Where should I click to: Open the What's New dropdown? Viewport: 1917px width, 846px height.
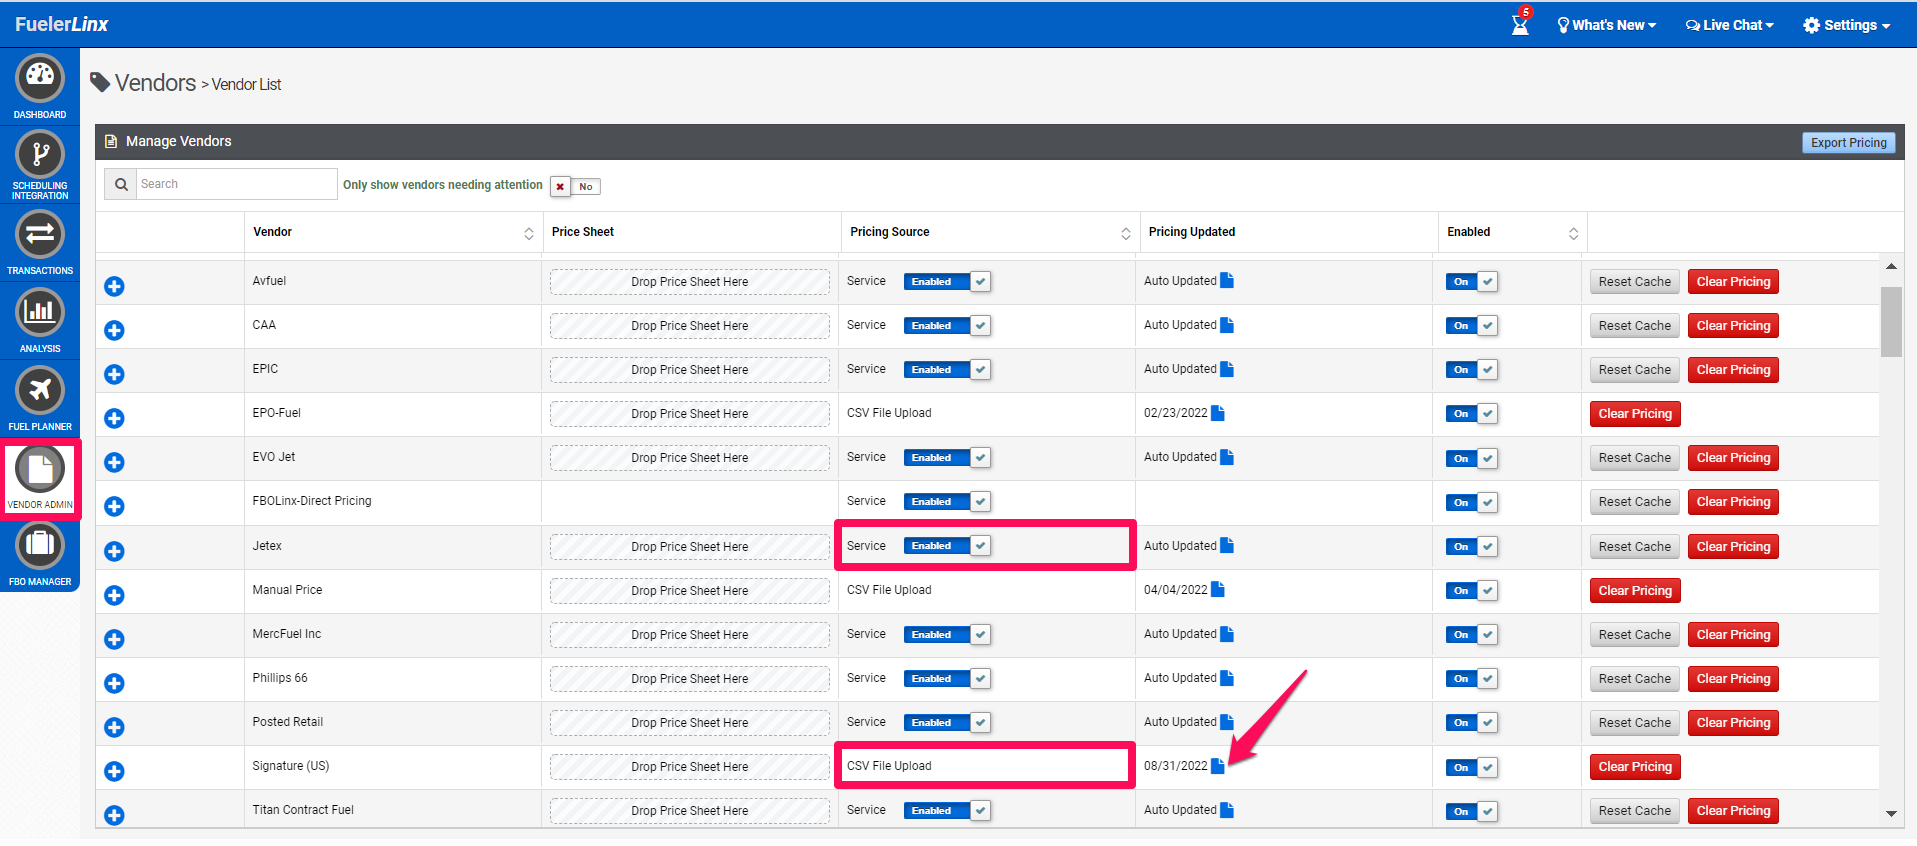[x=1607, y=25]
